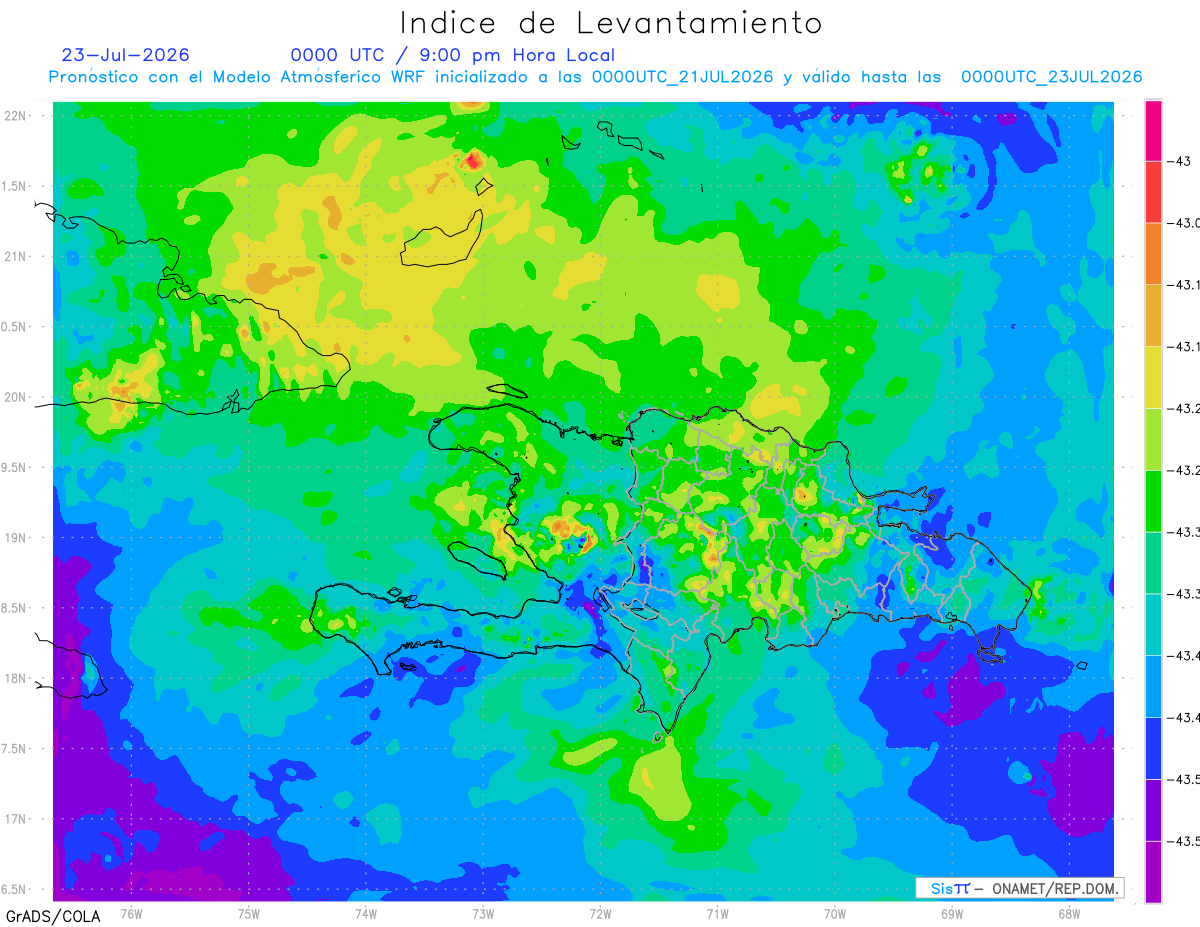Click the 75W longitude label

(249, 913)
